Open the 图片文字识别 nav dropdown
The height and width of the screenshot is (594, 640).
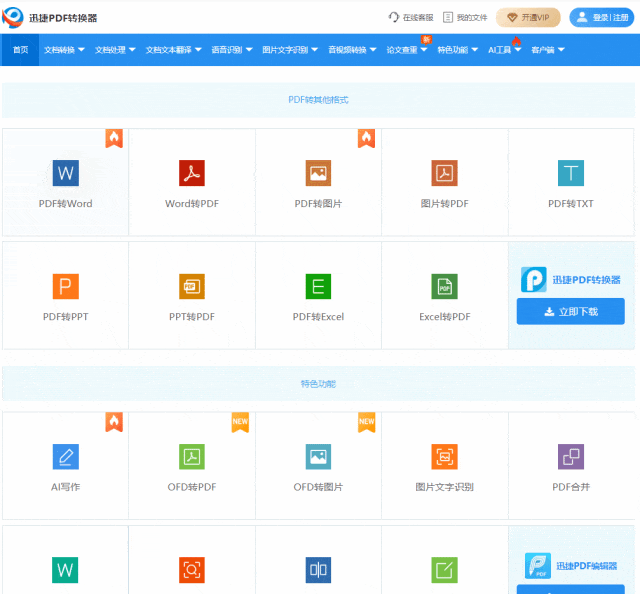[290, 50]
